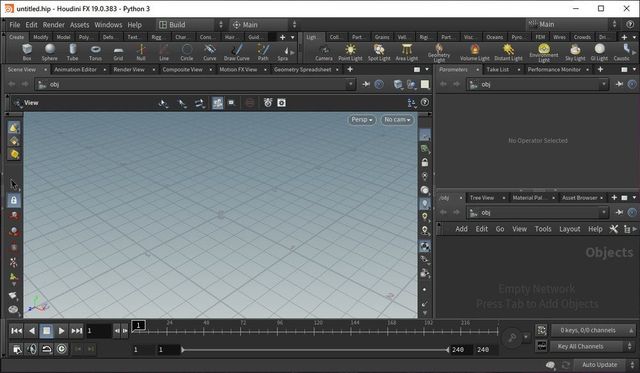This screenshot has width=640, height=373.
Task: Jump to the last frame
Action: (77, 331)
